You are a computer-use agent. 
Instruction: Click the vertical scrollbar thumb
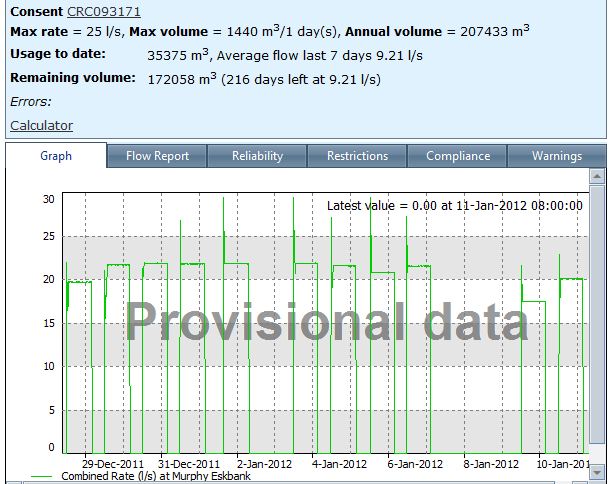tap(597, 314)
